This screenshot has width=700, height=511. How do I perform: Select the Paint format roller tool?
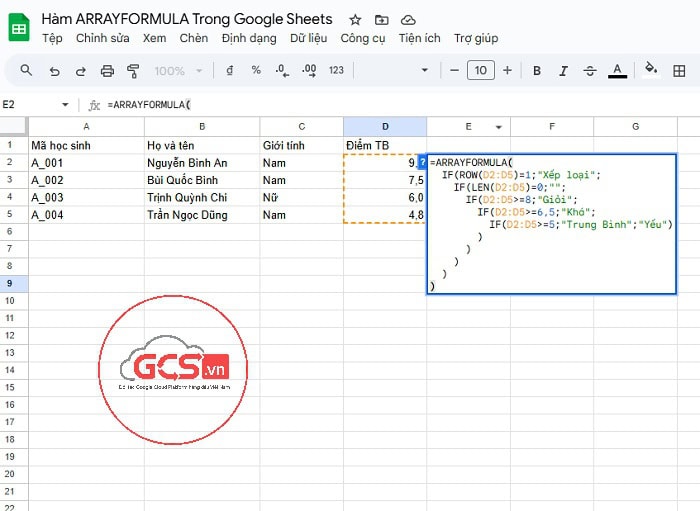click(x=133, y=71)
